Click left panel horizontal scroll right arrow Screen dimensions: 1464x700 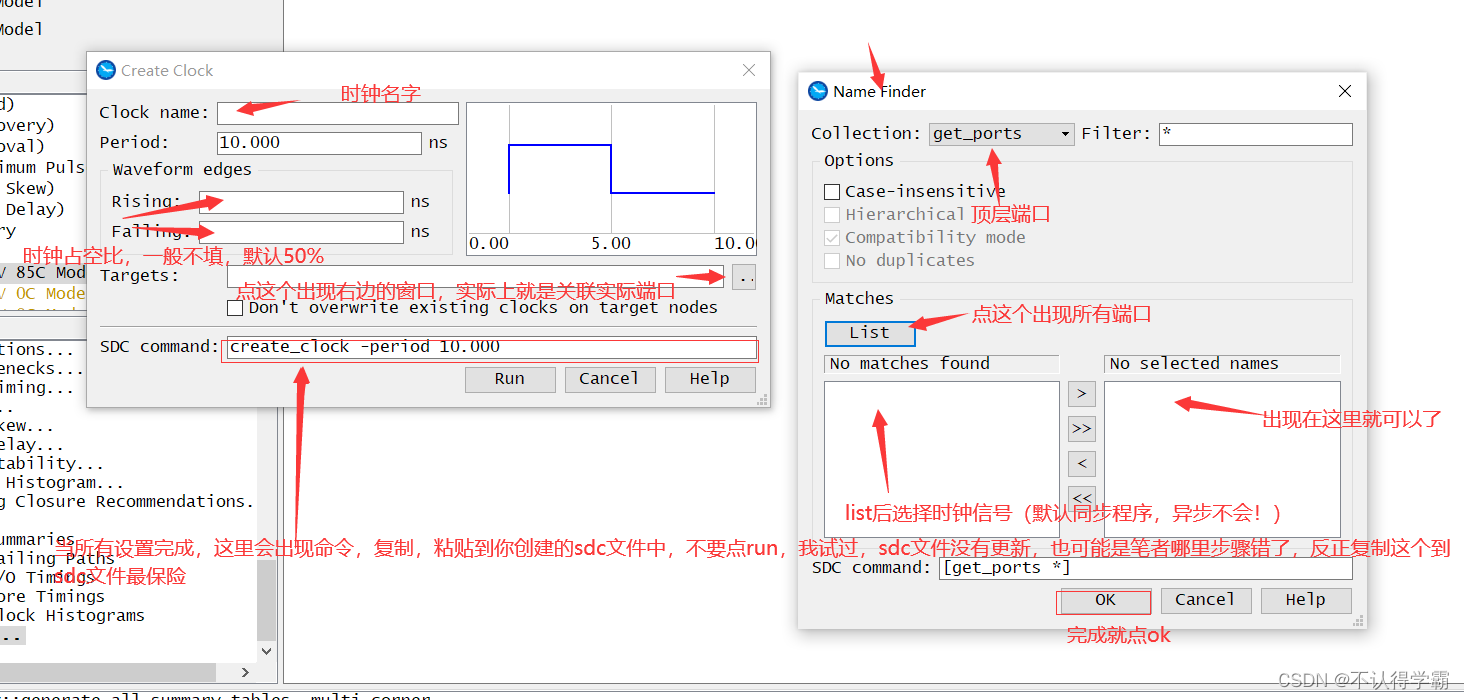click(247, 672)
